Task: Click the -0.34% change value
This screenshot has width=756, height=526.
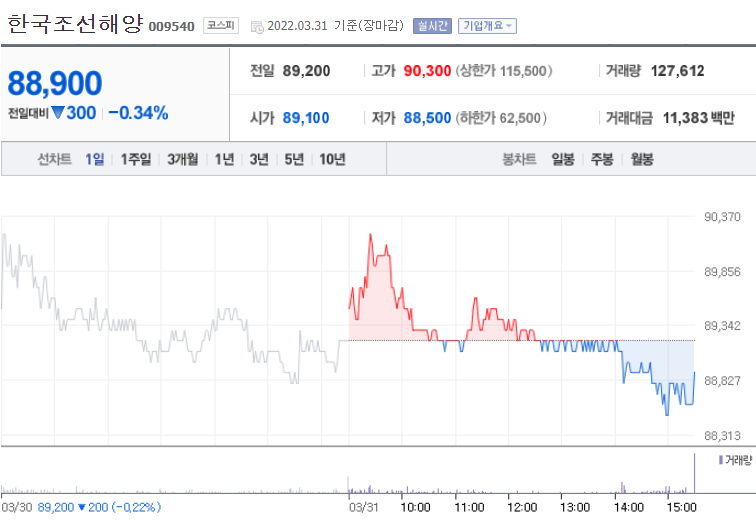Action: pyautogui.click(x=138, y=113)
